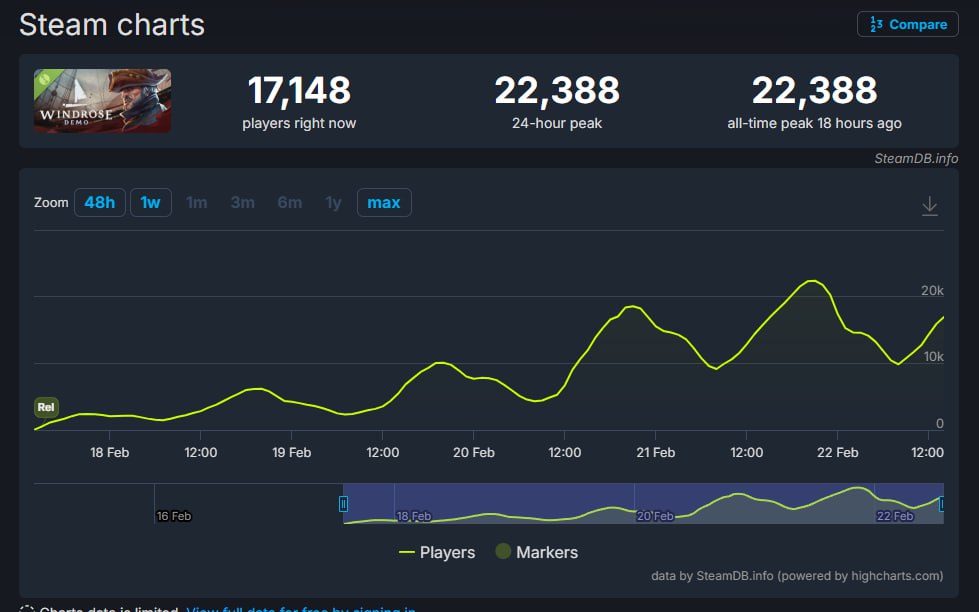Viewport: 979px width, 612px height.
Task: Click the right navigator range handle
Action: pos(942,503)
